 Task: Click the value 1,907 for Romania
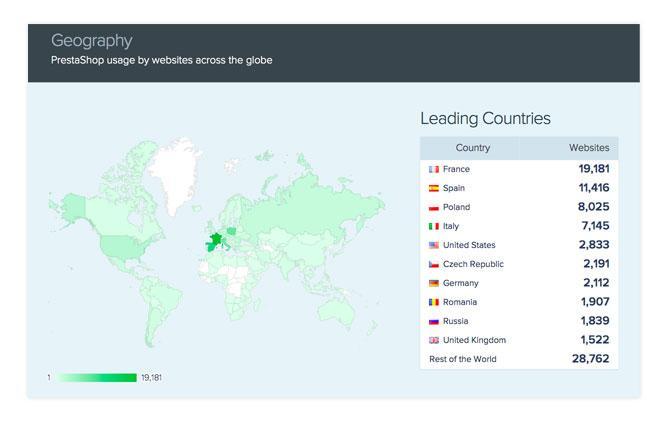click(595, 302)
